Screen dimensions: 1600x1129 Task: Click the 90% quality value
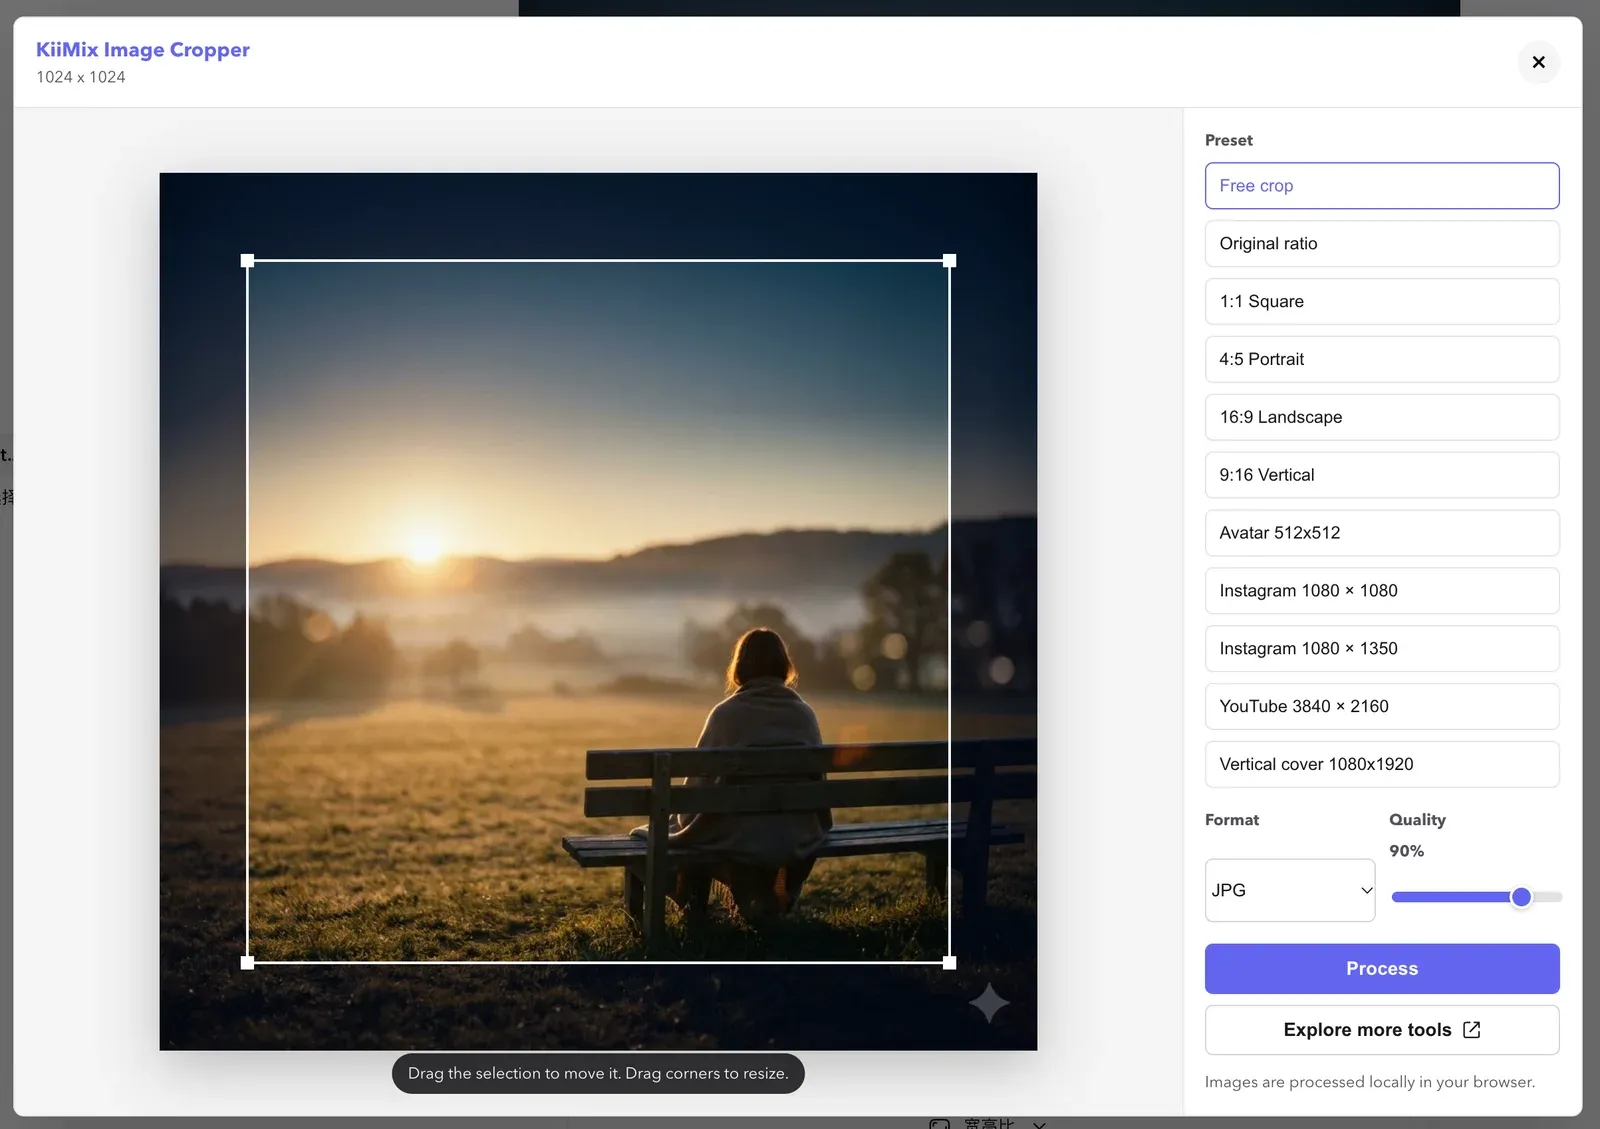point(1406,851)
